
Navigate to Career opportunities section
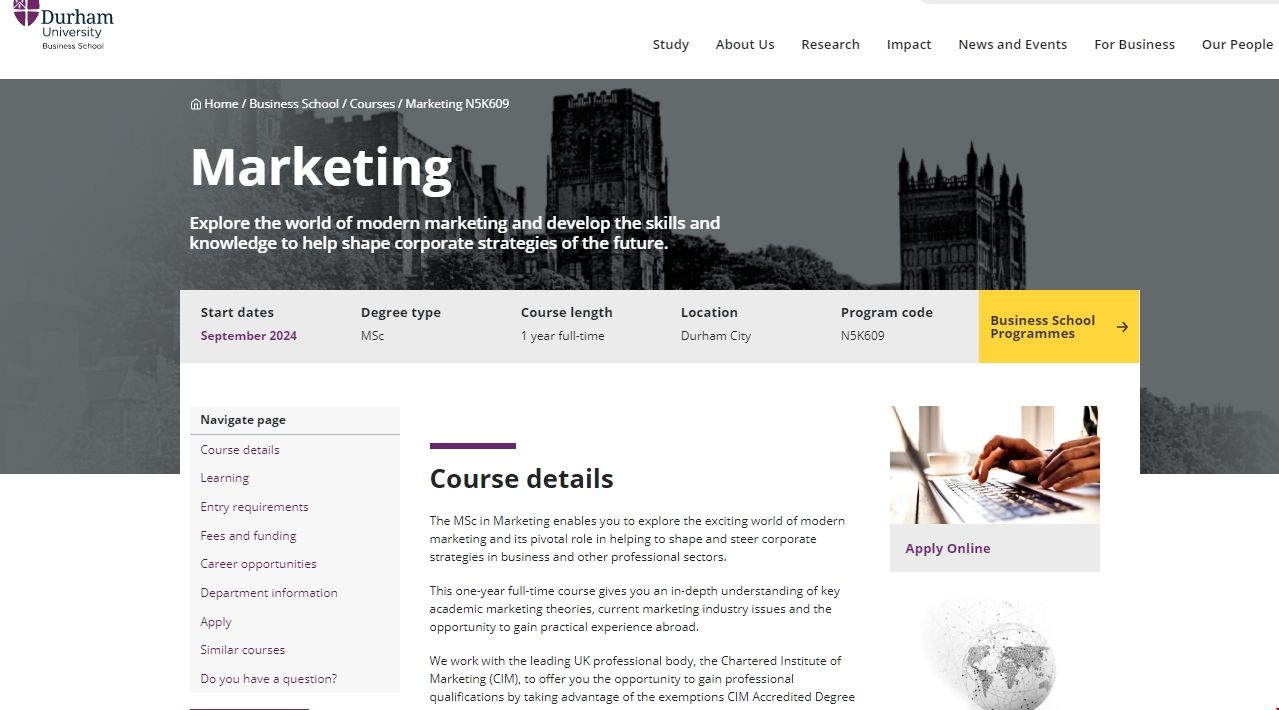pos(258,564)
